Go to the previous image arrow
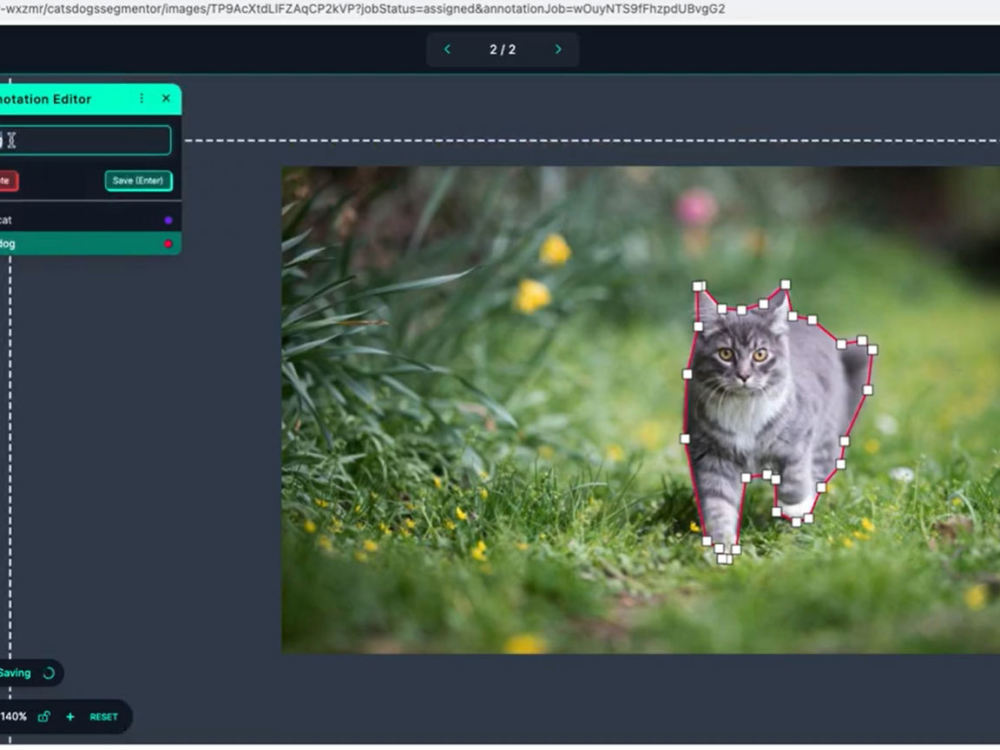Viewport: 1000px width, 750px height. [x=447, y=49]
